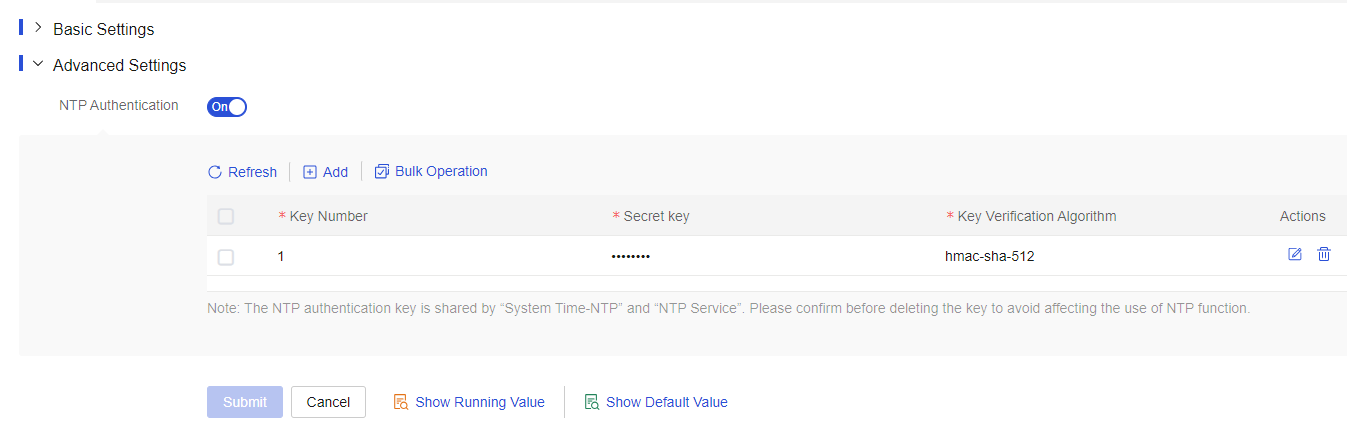Viewport: 1347px width, 438px height.
Task: Collapse the Advanced Settings section chevron
Action: [39, 64]
